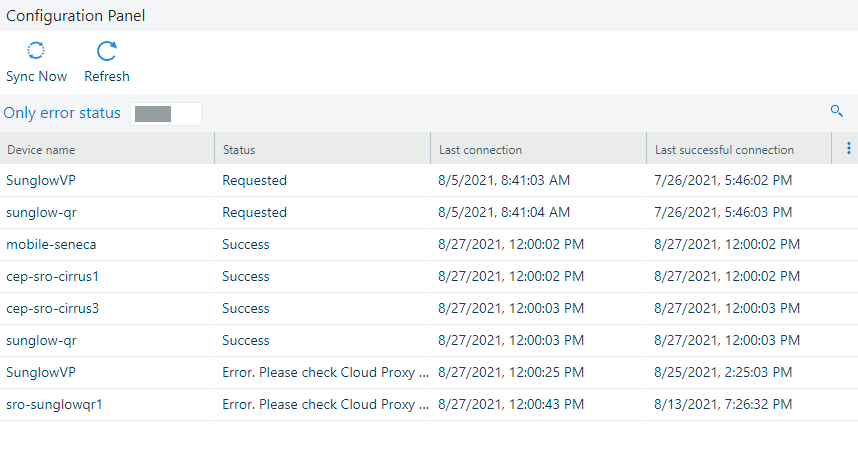Click the Sync Now label
The width and height of the screenshot is (858, 468).
point(36,76)
